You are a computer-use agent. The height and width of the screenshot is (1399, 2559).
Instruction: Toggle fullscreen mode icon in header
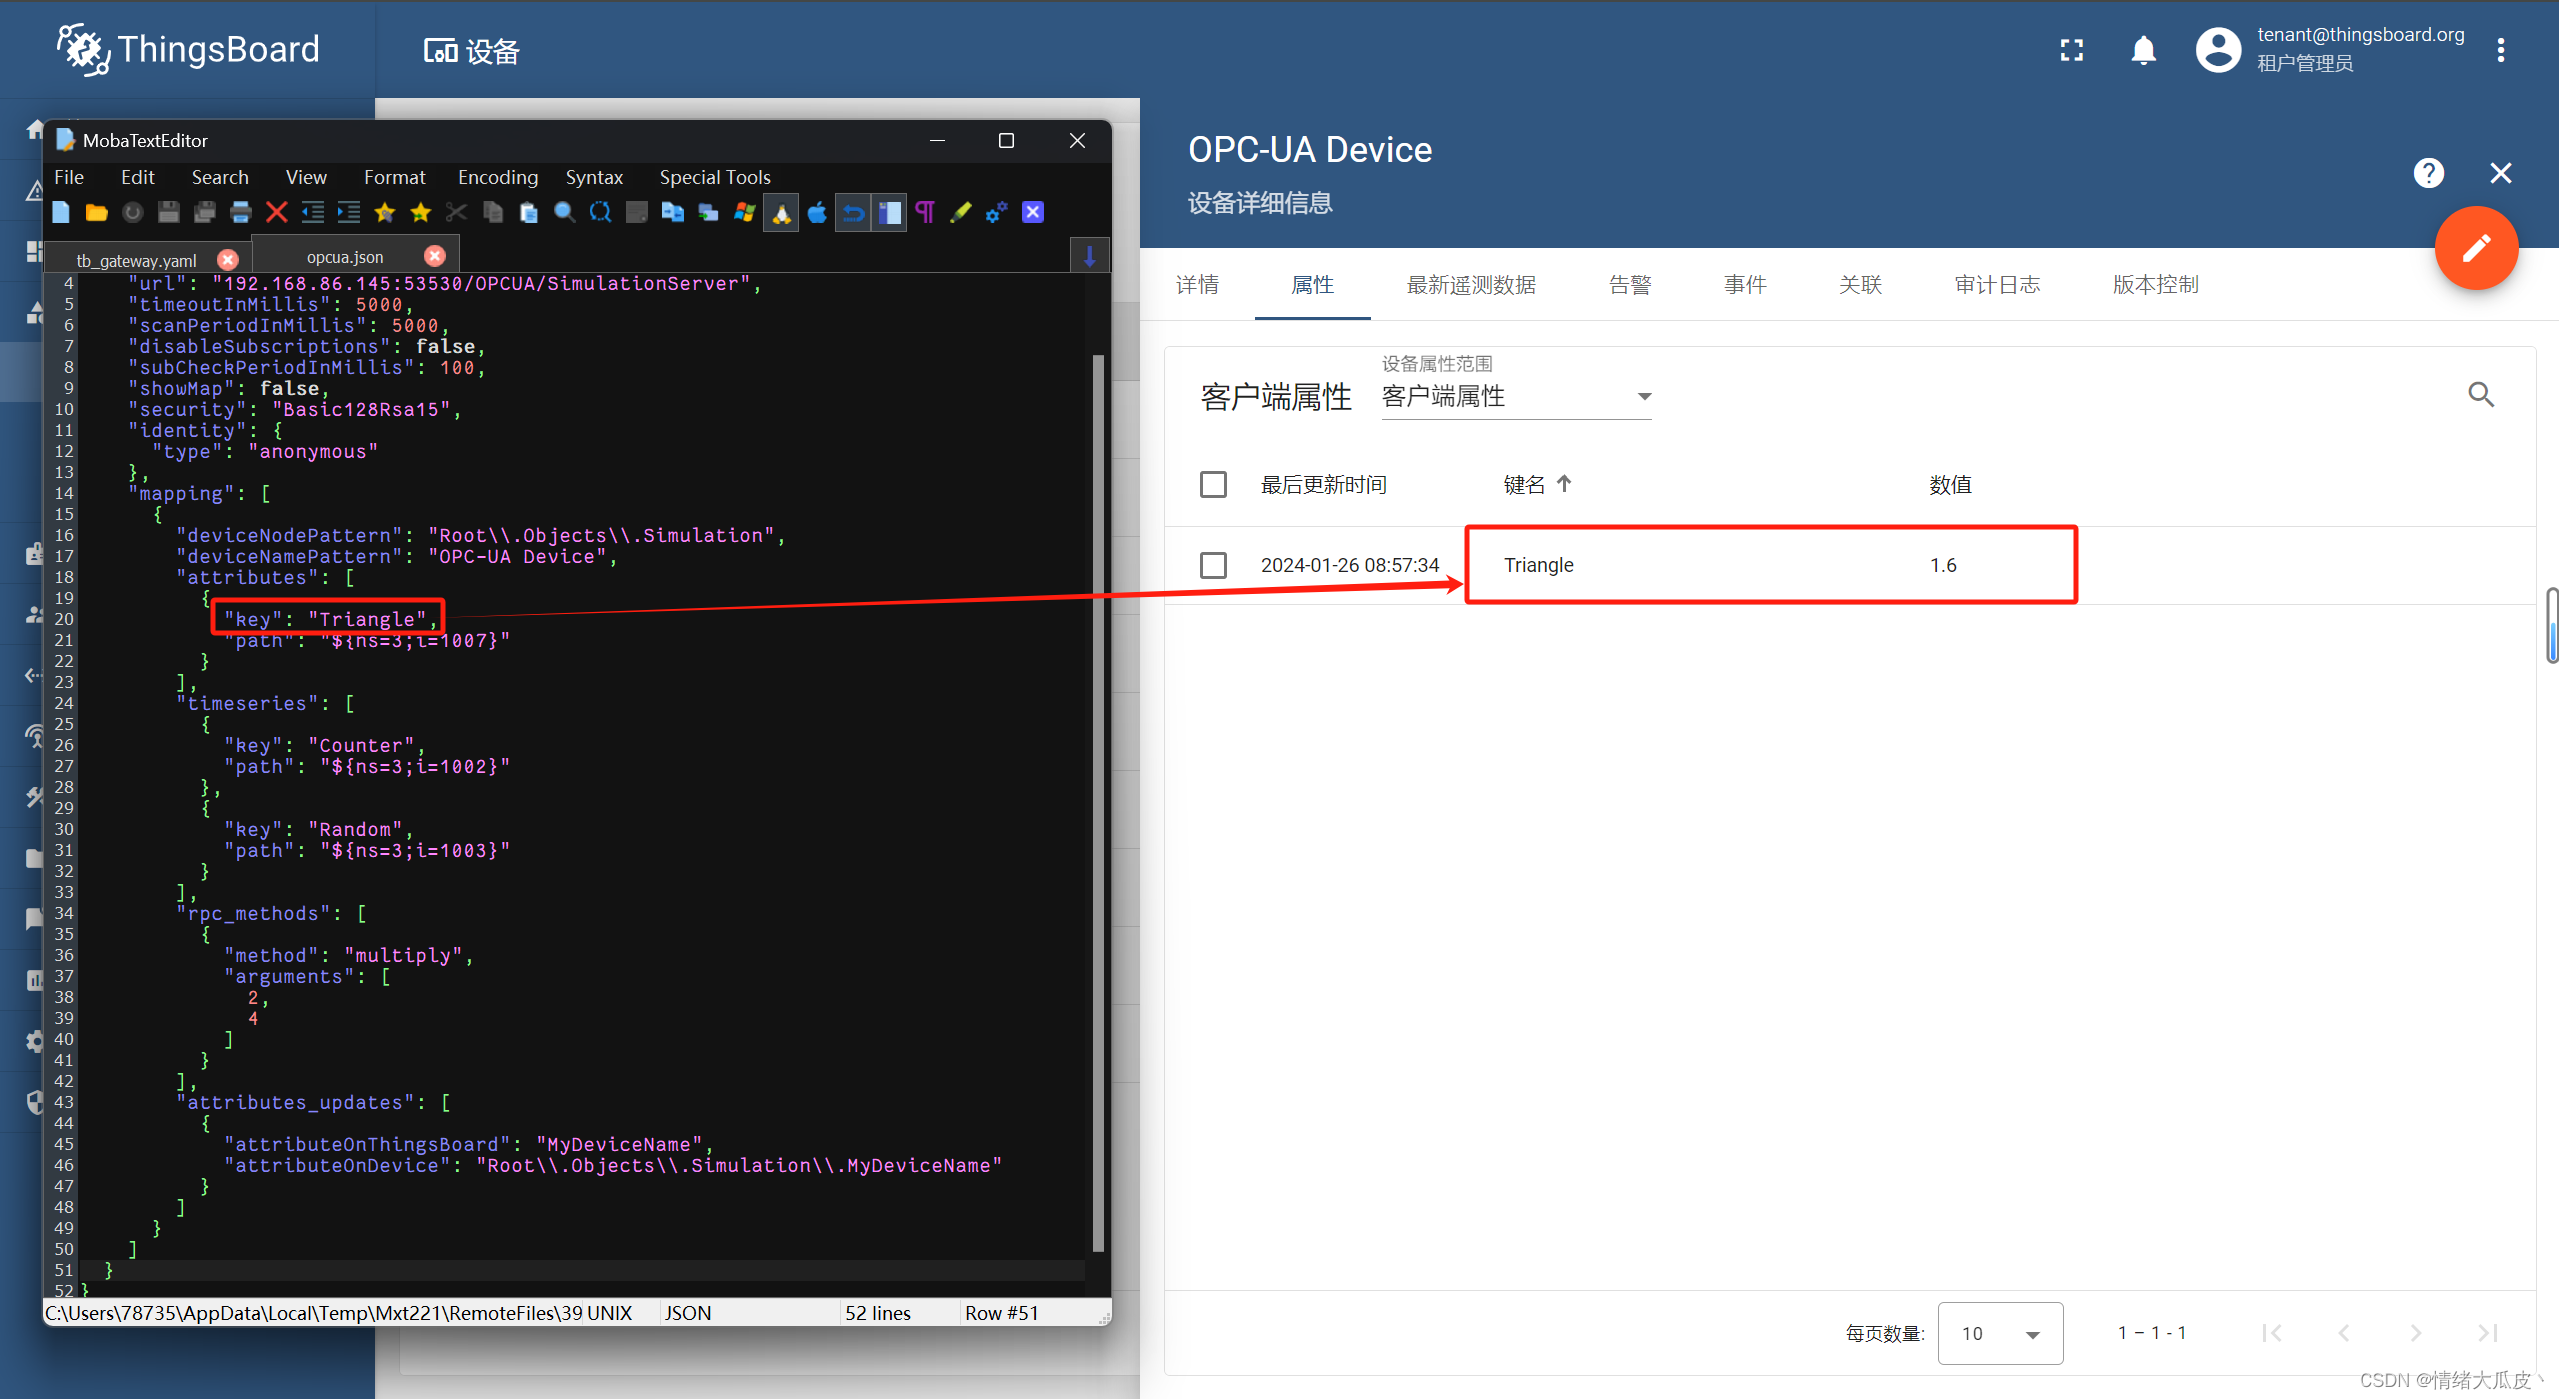click(2072, 50)
